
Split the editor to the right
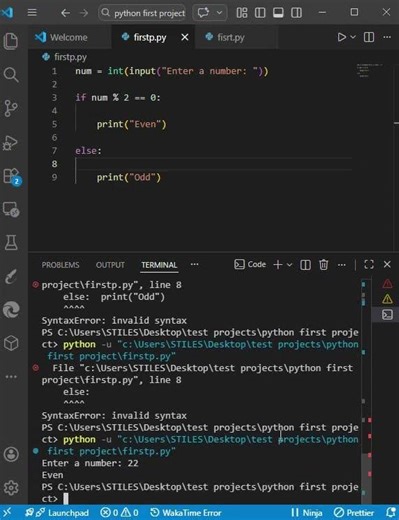click(x=369, y=37)
